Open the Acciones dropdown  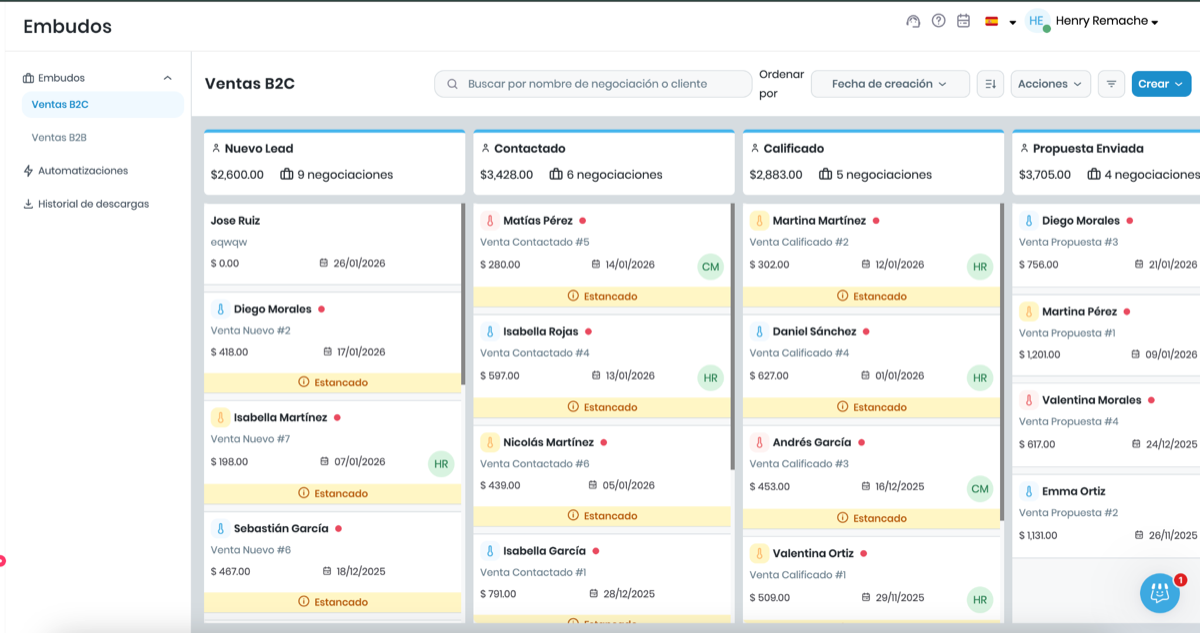(1050, 84)
